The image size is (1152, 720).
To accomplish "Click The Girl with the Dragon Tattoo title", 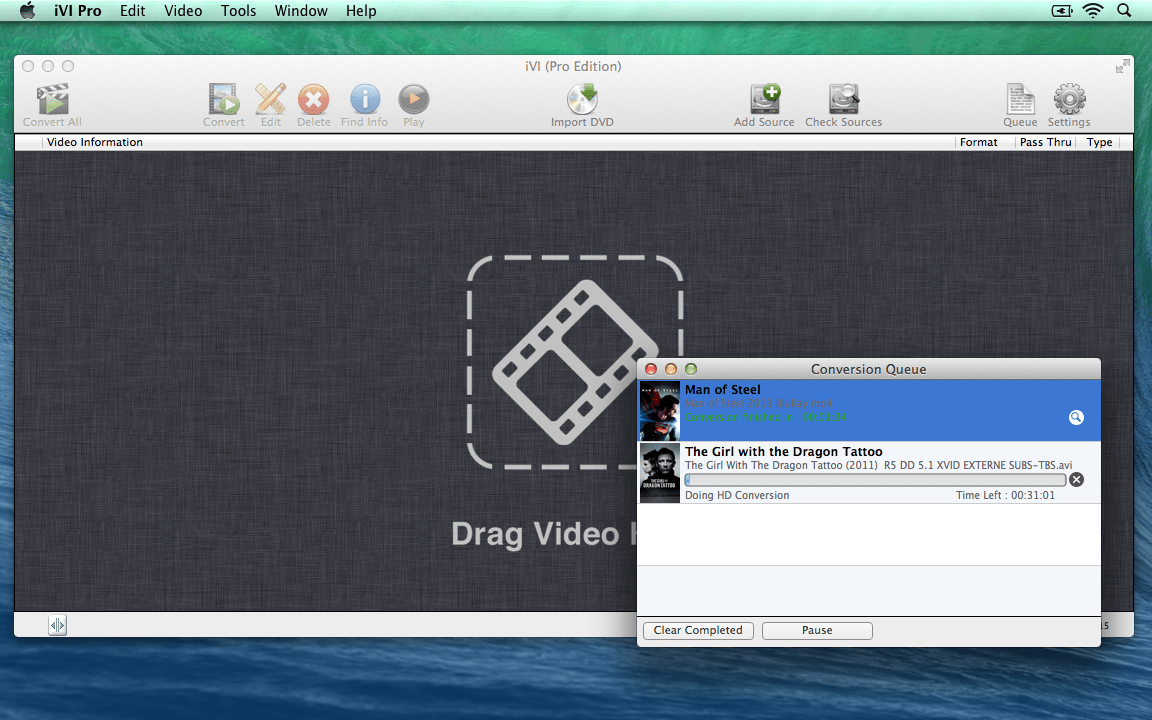I will (x=784, y=452).
